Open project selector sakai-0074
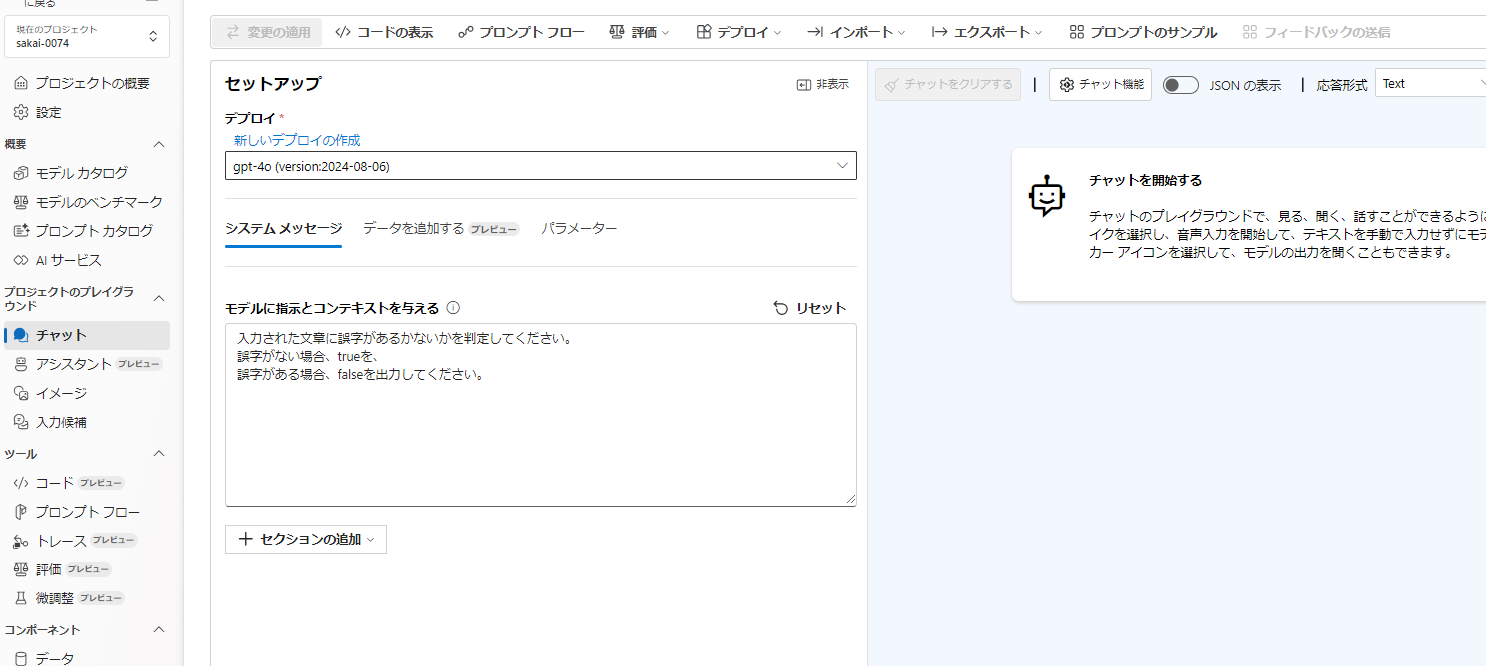The width and height of the screenshot is (1486, 666). tap(86, 37)
